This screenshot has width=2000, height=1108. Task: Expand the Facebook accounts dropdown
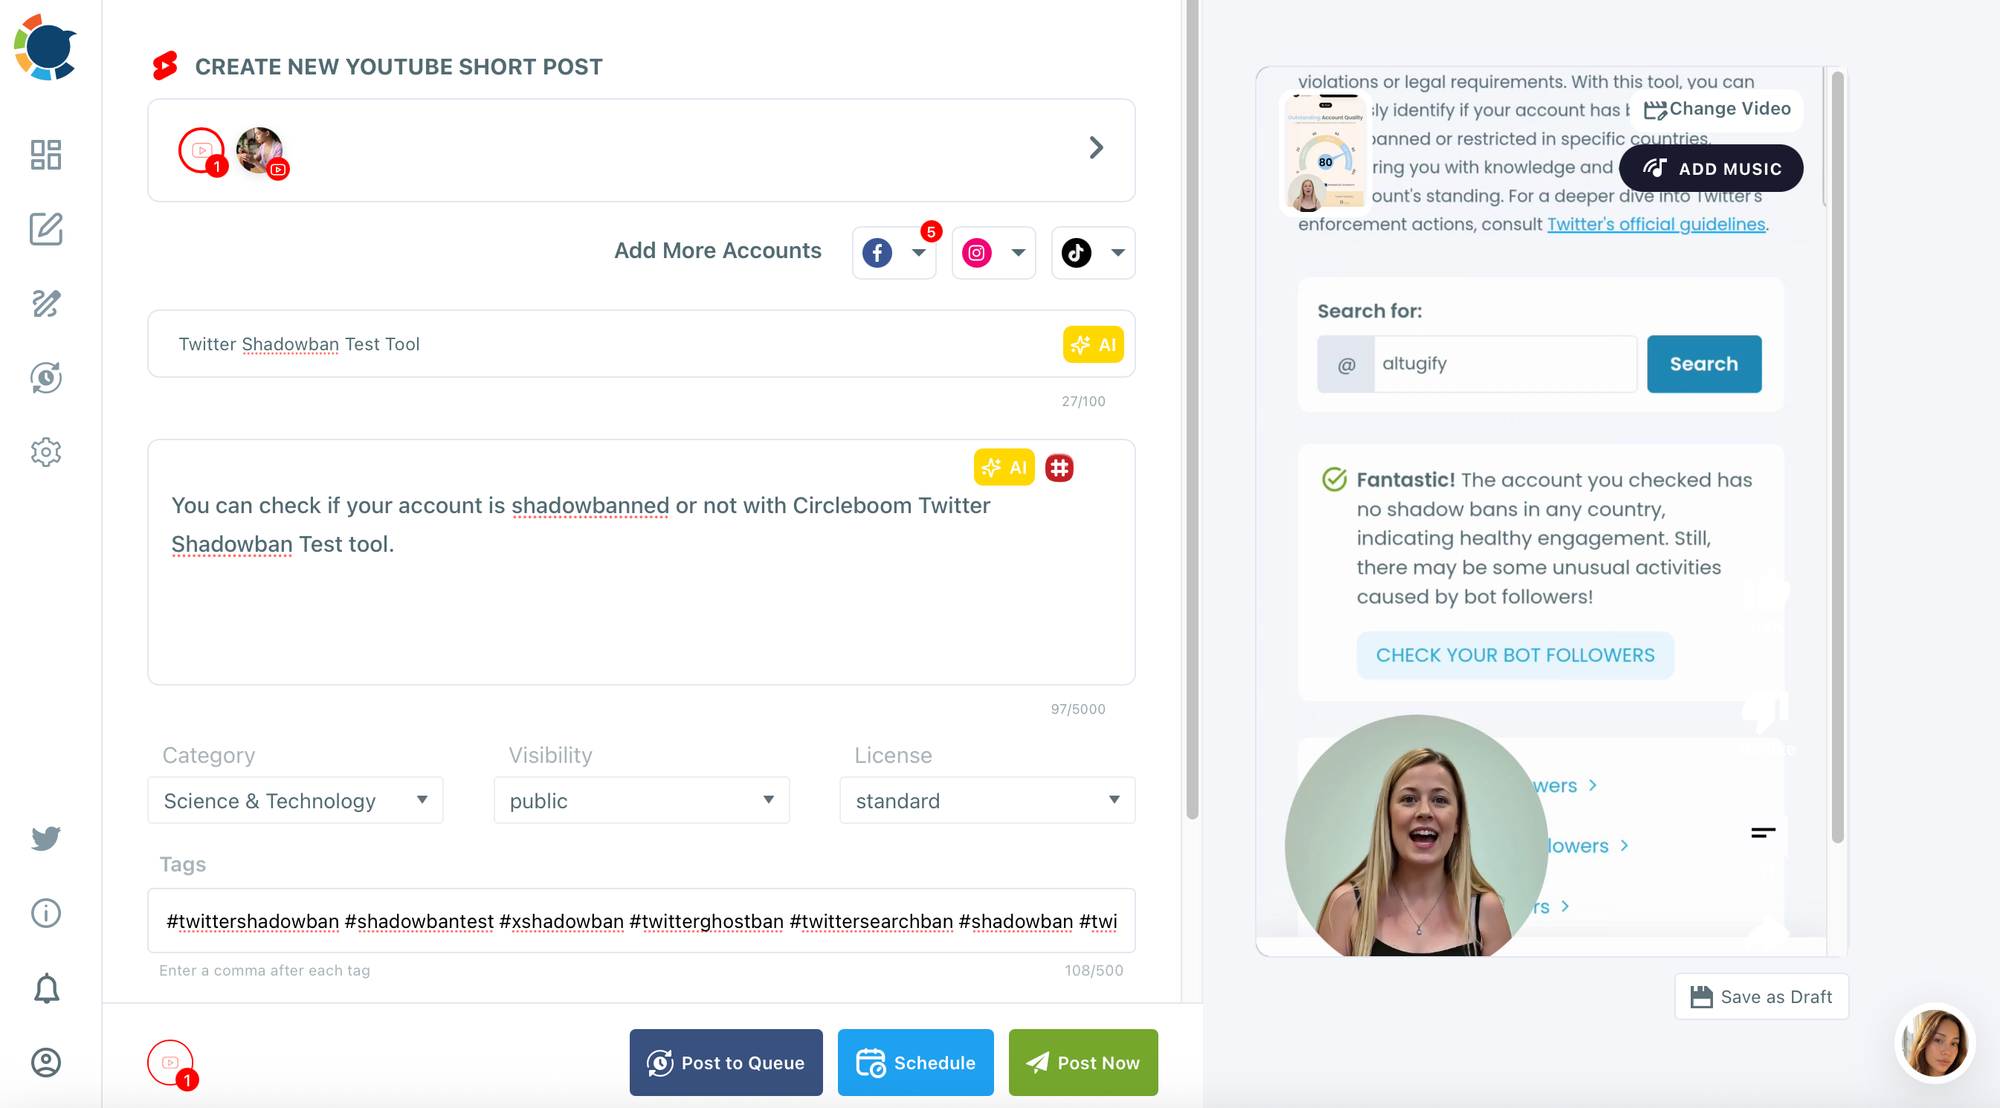pos(918,253)
